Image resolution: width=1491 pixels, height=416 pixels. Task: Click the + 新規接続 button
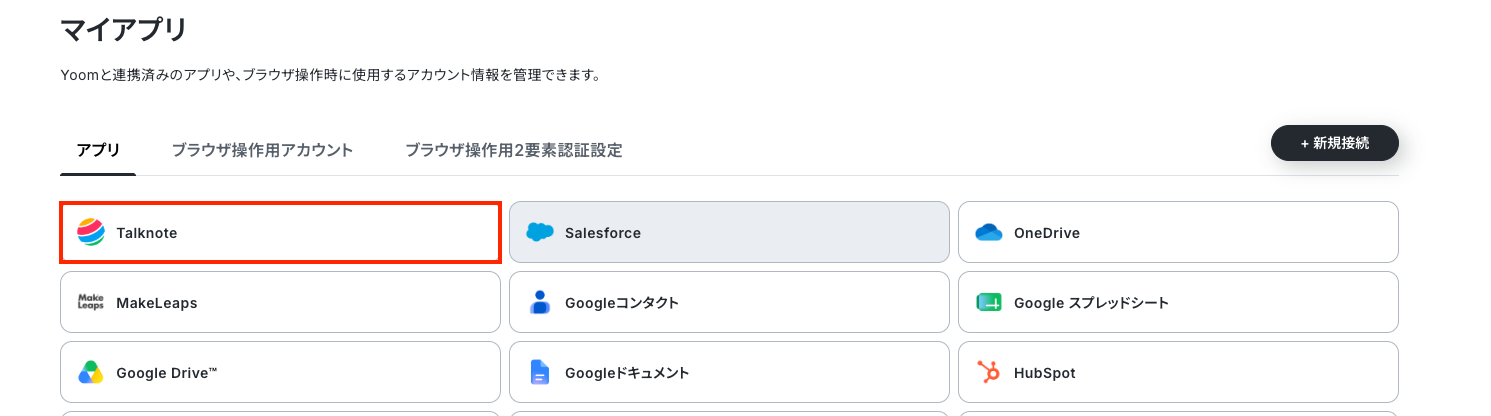click(x=1334, y=143)
